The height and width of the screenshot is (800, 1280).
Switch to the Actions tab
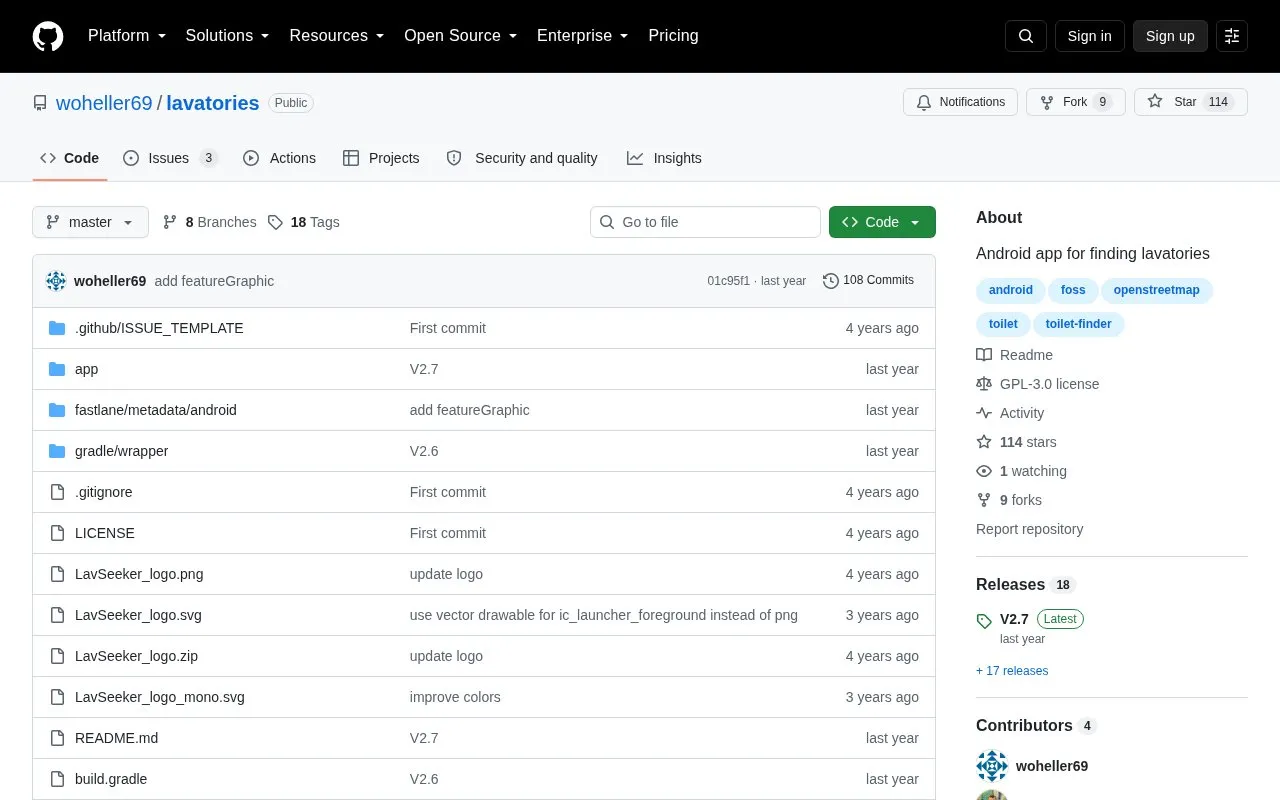click(x=280, y=158)
